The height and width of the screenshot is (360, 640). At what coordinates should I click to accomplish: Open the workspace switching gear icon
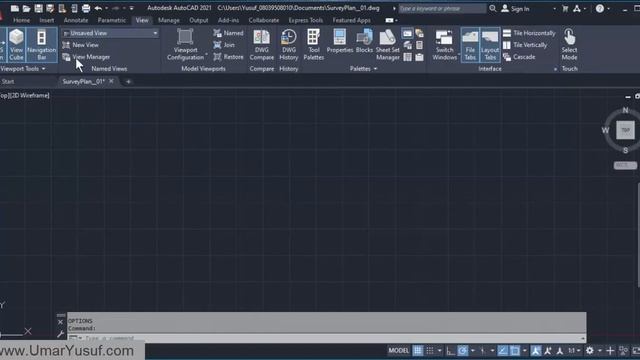tap(589, 350)
